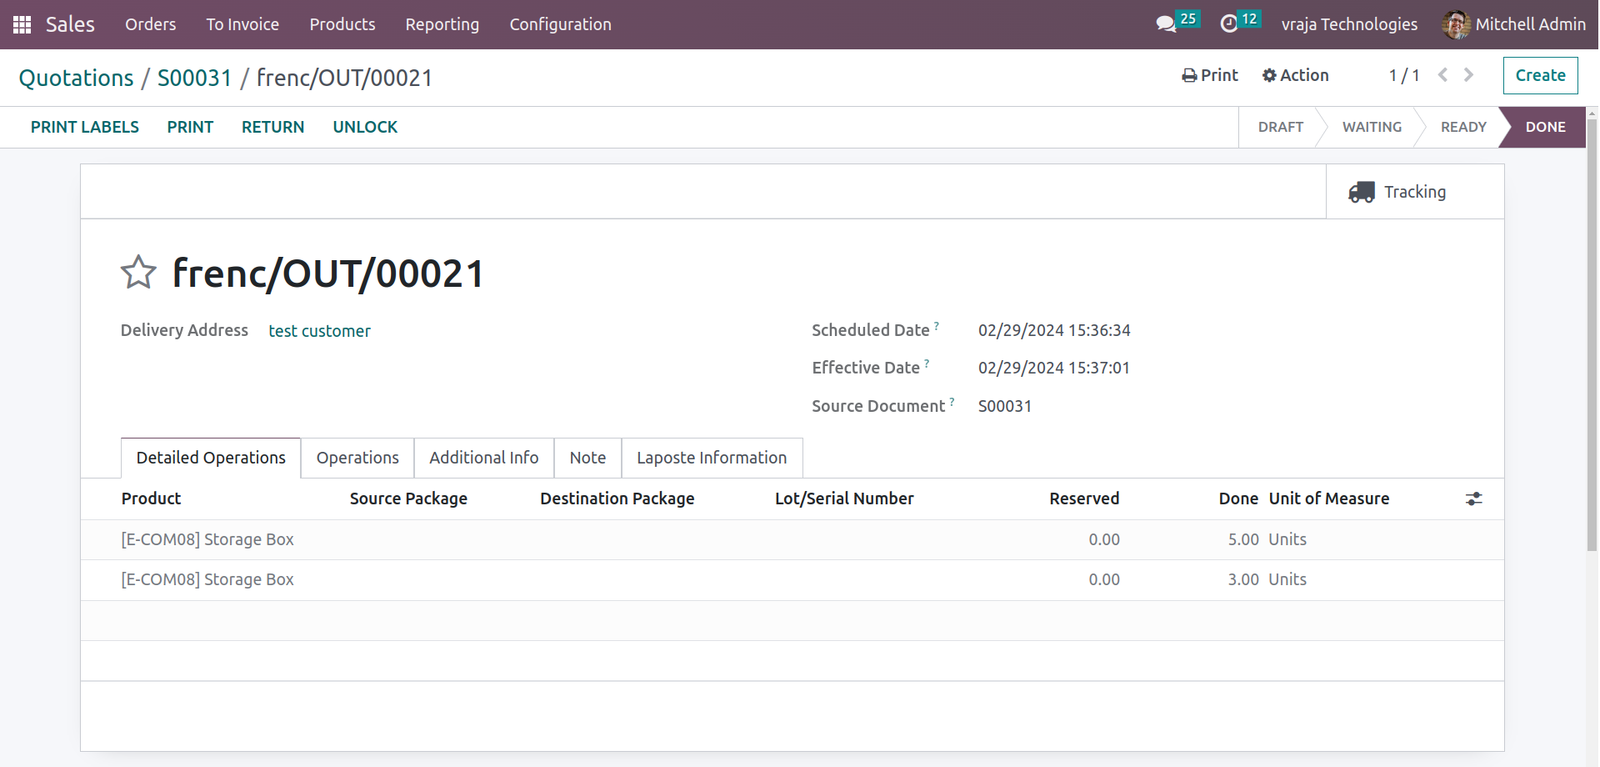Go to the next record arrow
Screen dimensions: 1600x767
pyautogui.click(x=1468, y=75)
